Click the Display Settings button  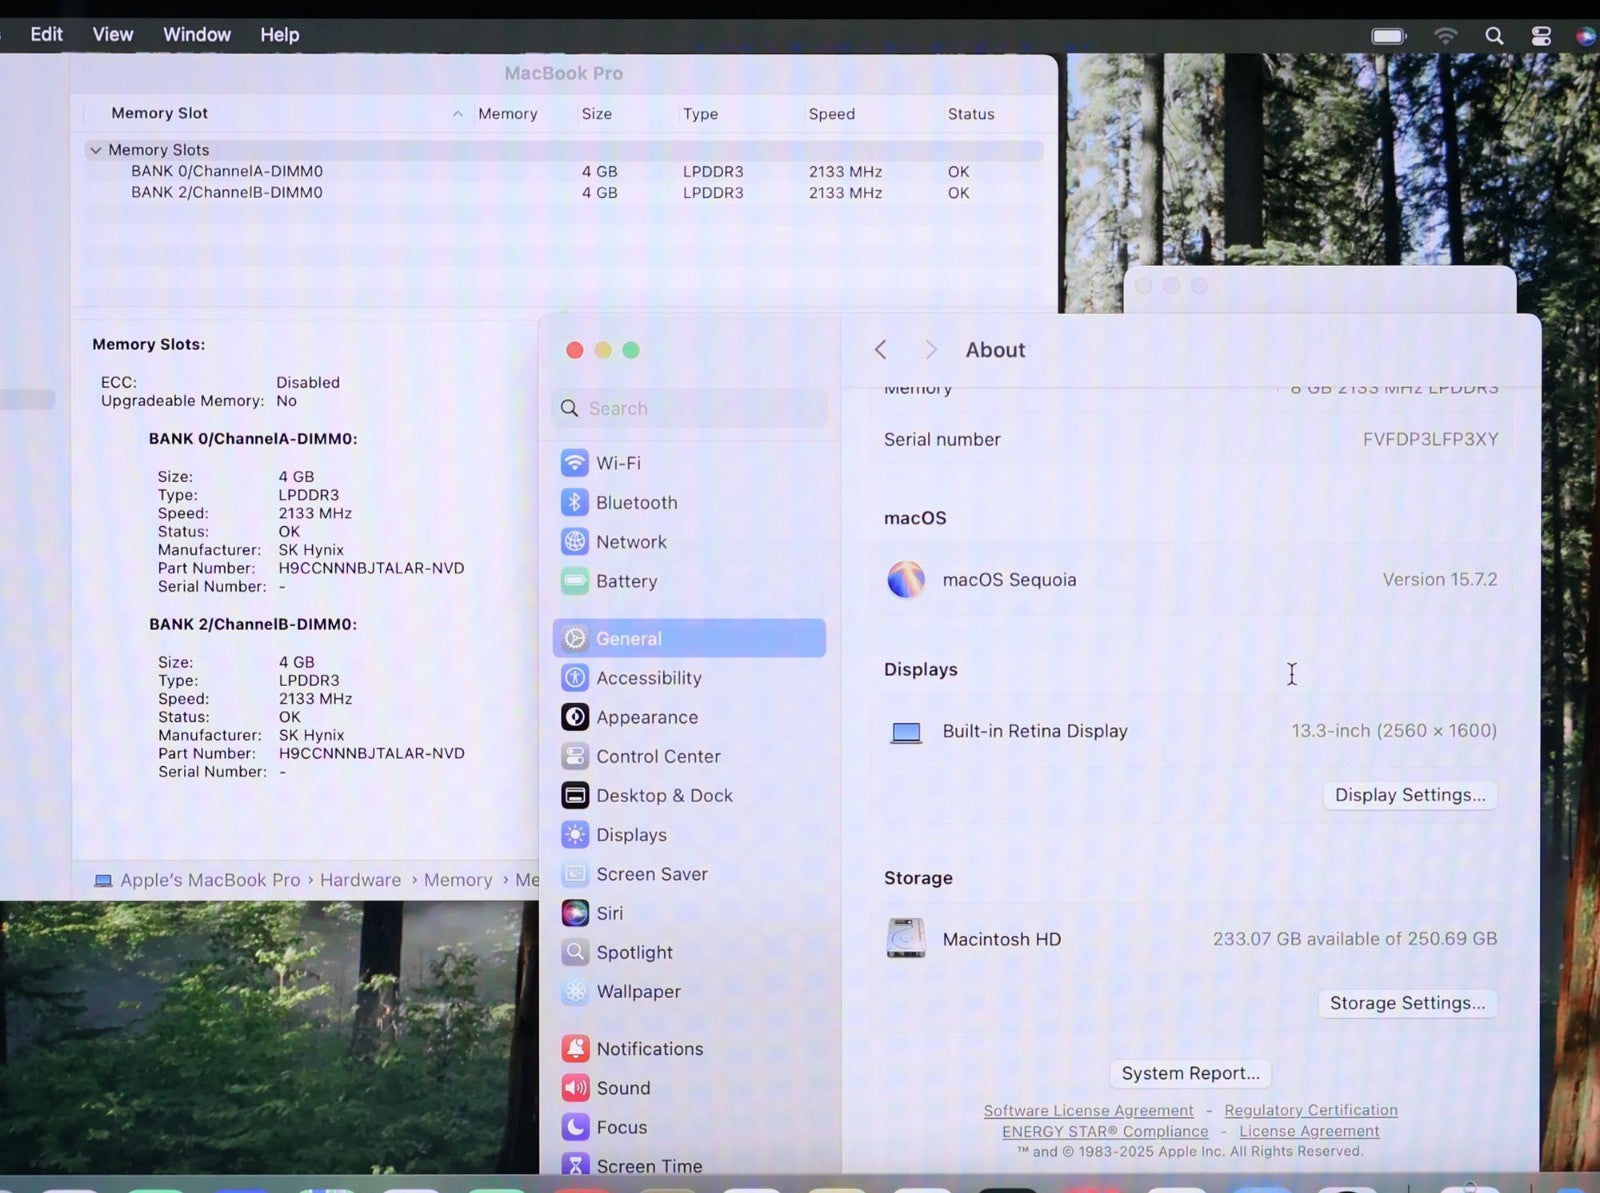click(x=1409, y=795)
